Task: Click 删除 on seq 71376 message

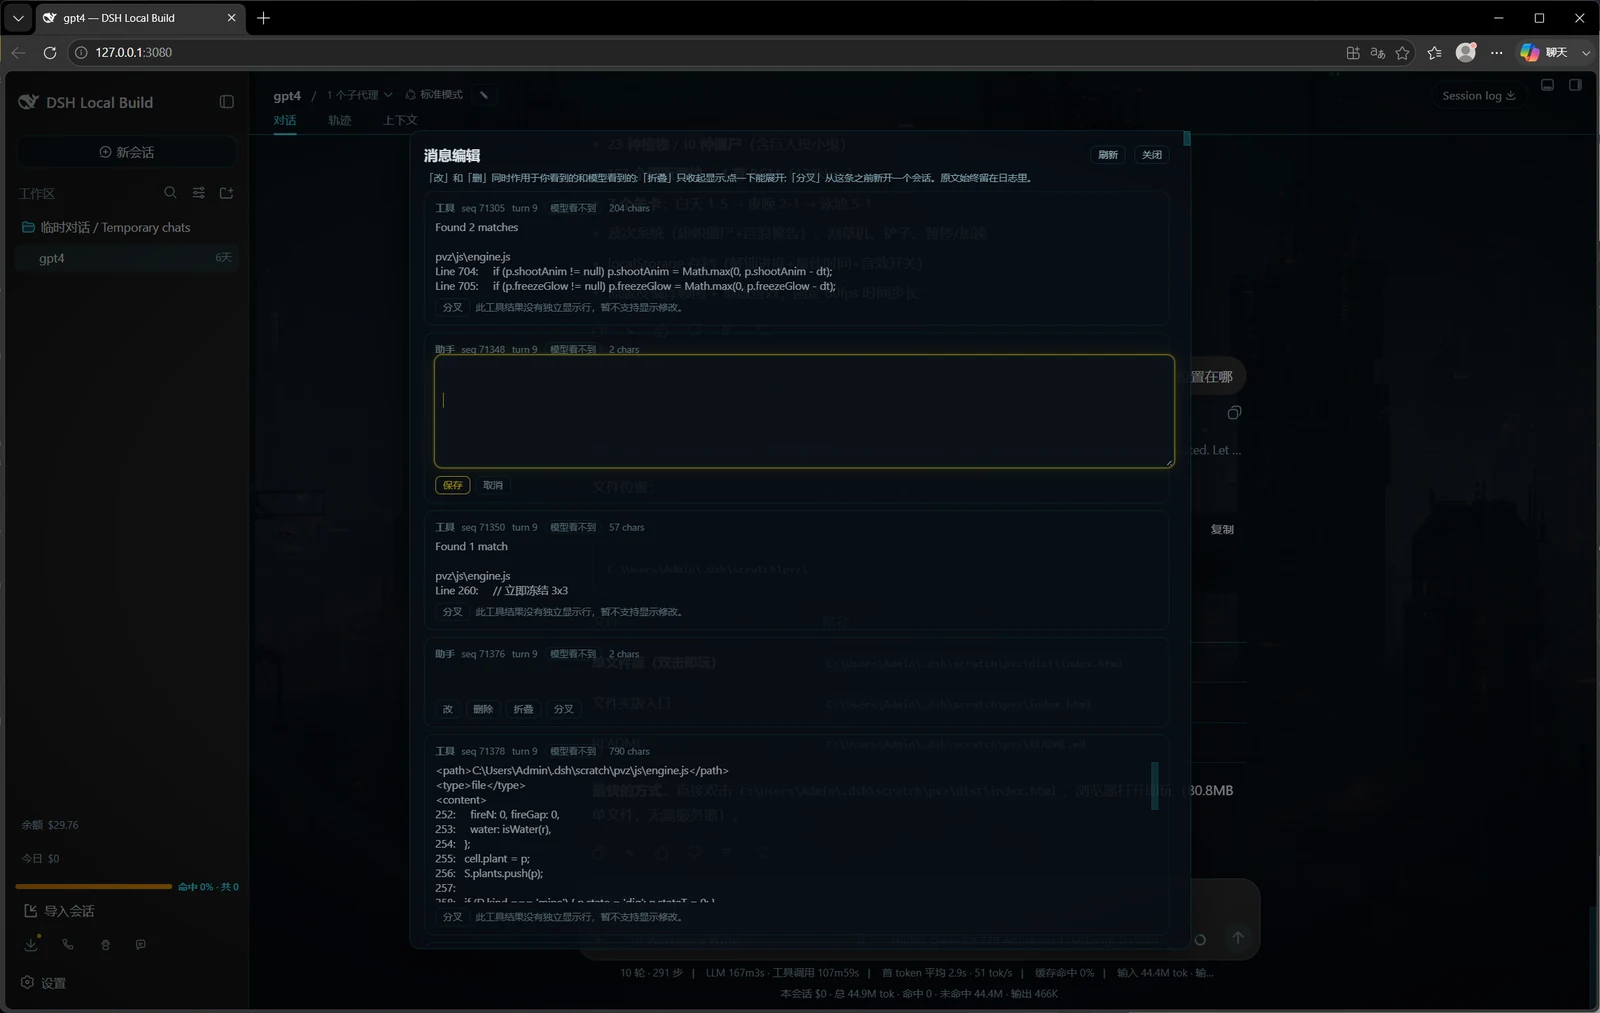Action: pos(483,709)
